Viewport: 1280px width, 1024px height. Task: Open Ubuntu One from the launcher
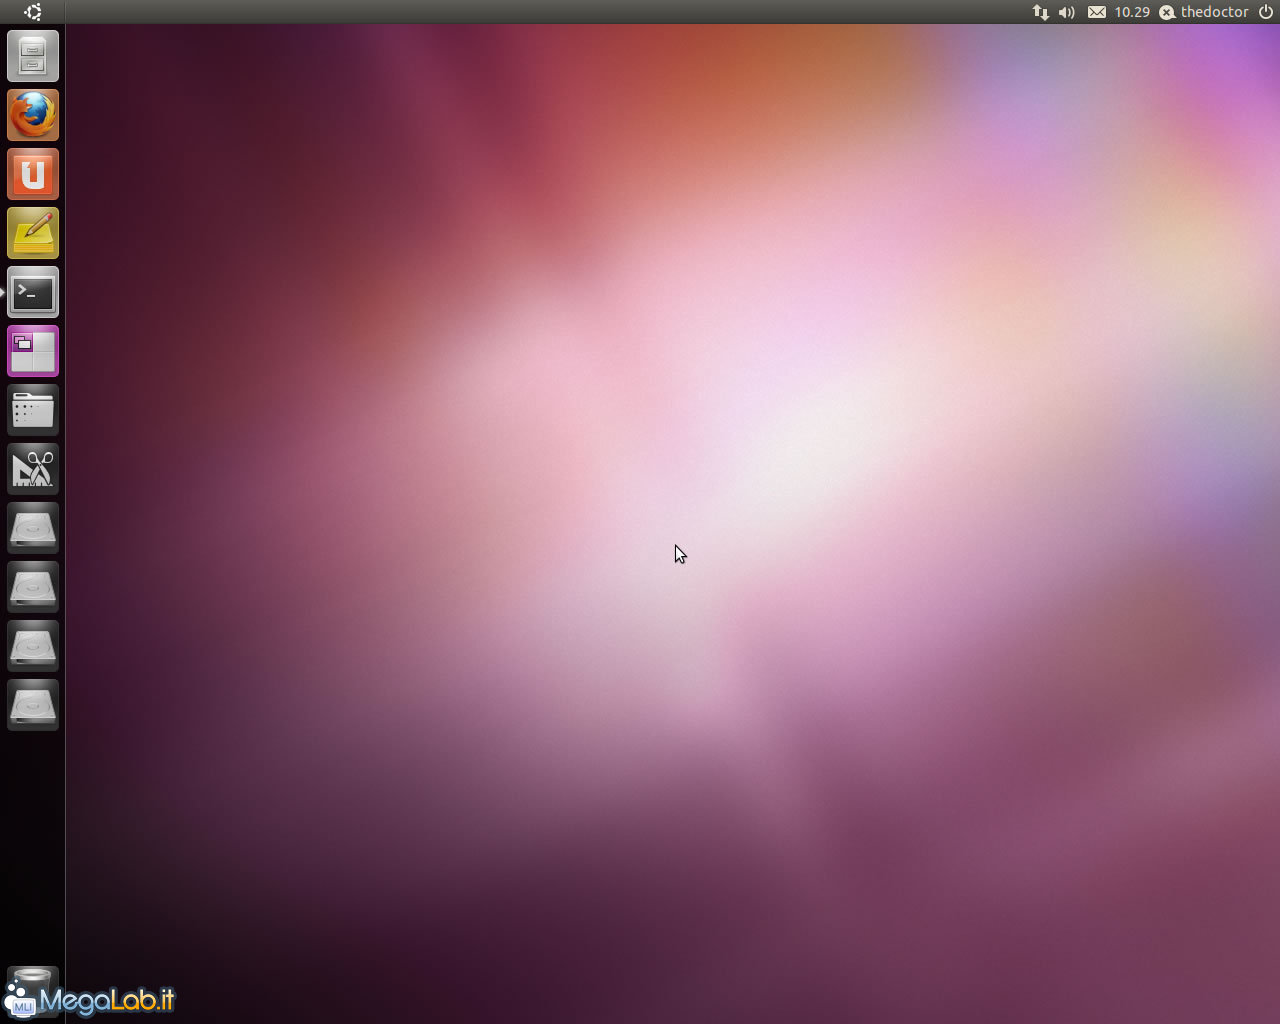pos(33,174)
